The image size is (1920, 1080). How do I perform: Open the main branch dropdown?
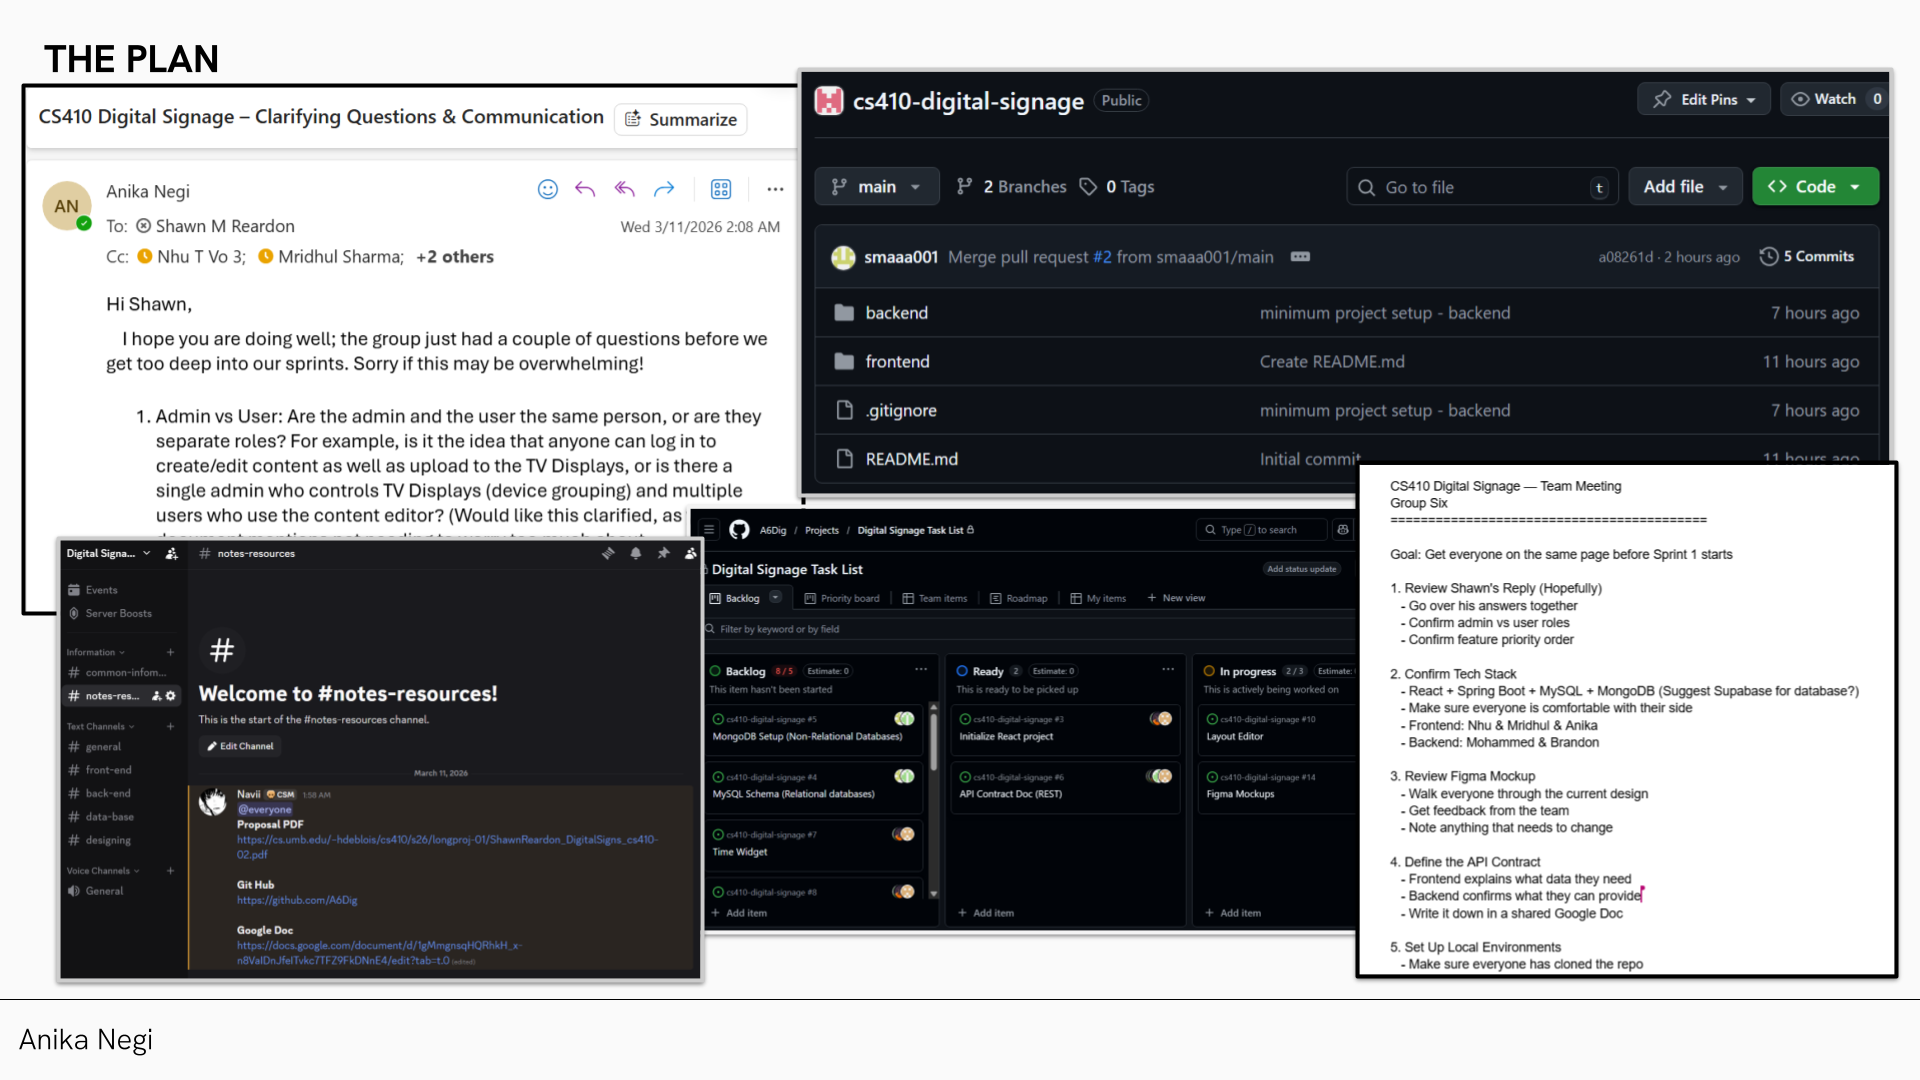pos(876,187)
